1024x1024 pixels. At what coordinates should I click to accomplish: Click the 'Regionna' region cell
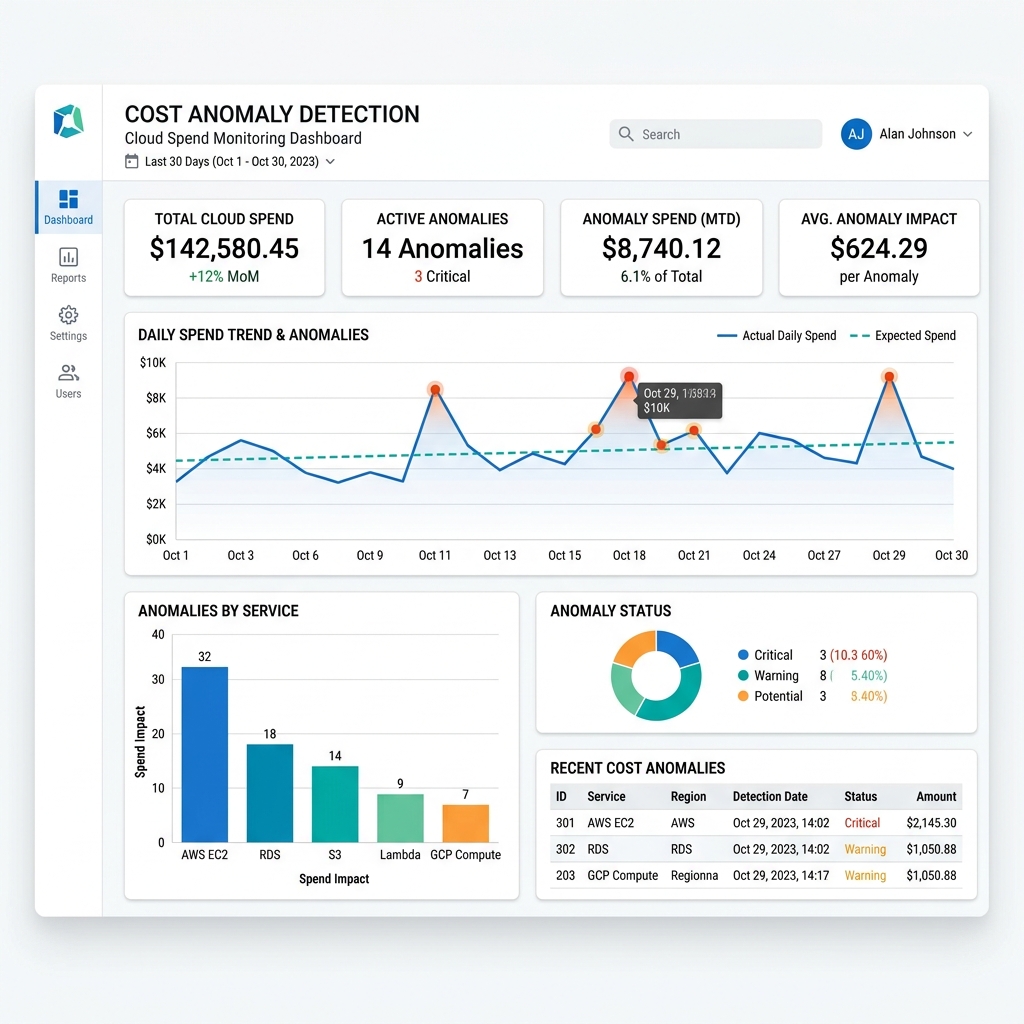(694, 875)
